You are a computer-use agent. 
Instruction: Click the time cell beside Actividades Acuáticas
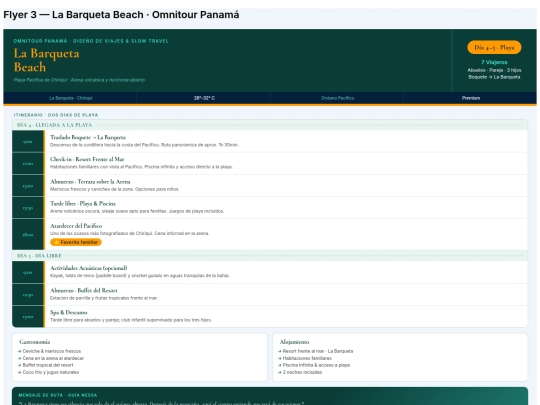tap(28, 272)
